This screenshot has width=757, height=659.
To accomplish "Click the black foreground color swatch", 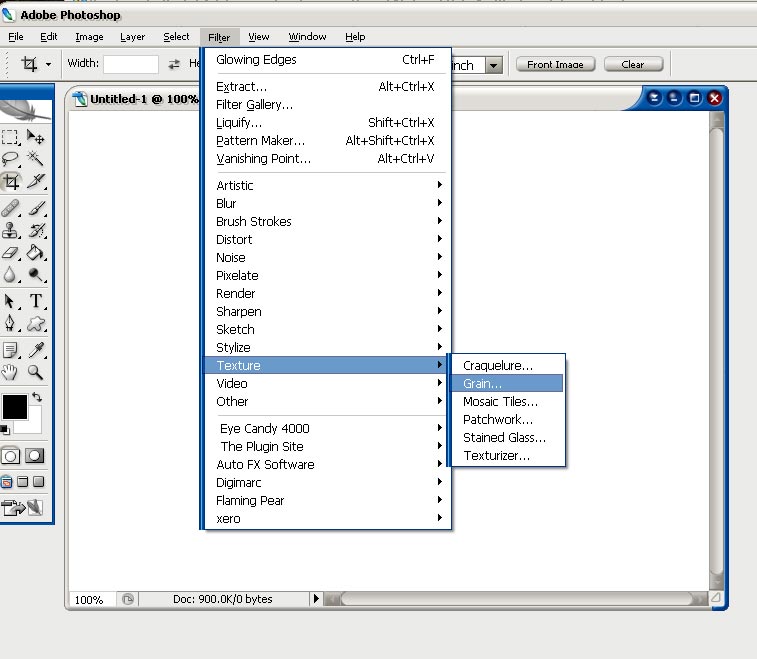I will pos(14,407).
